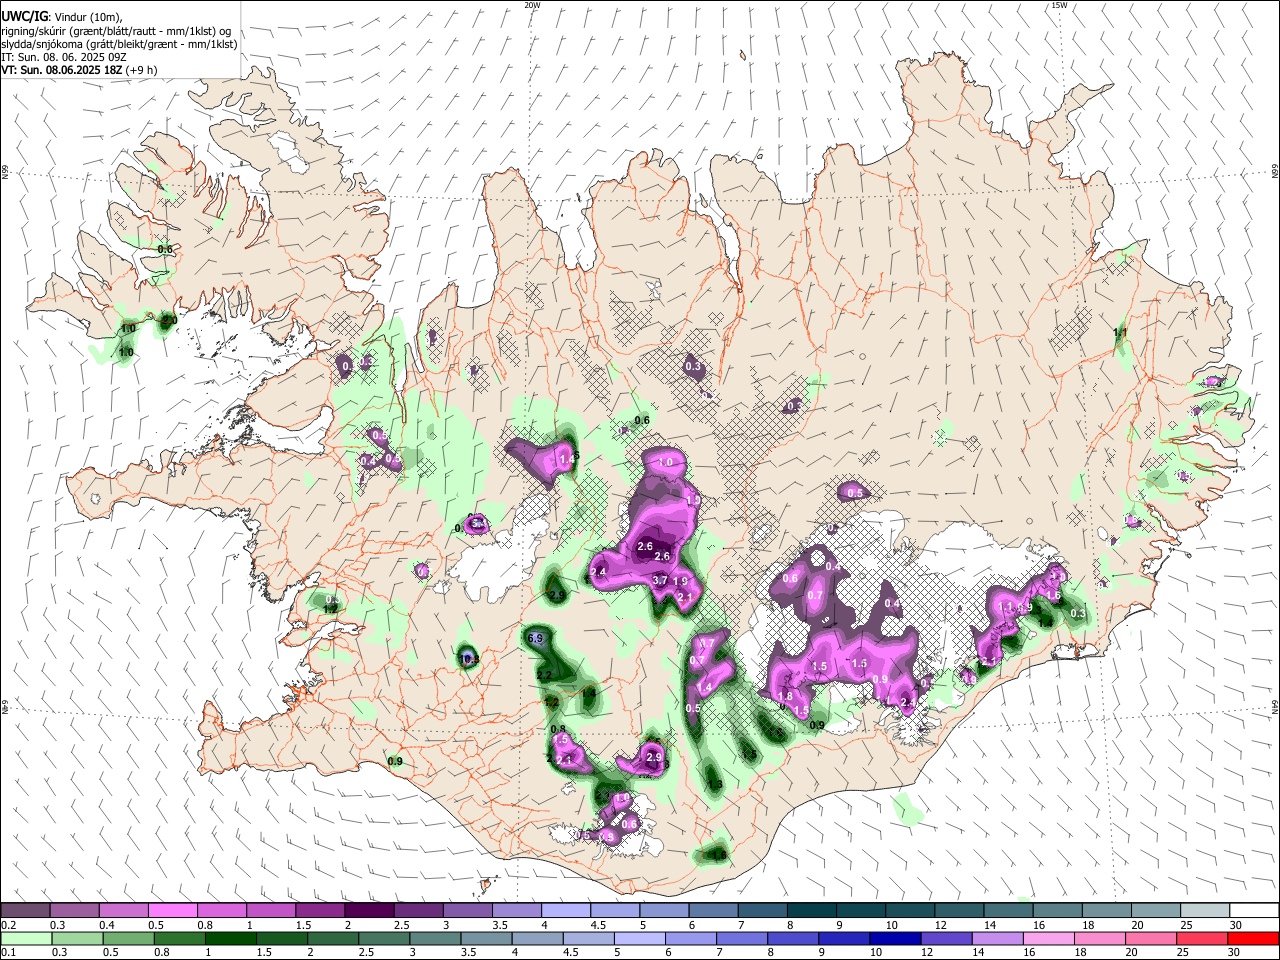Select the 0.8 swatch in upper legend row
Image resolution: width=1280 pixels, height=960 pixels.
pyautogui.click(x=221, y=910)
